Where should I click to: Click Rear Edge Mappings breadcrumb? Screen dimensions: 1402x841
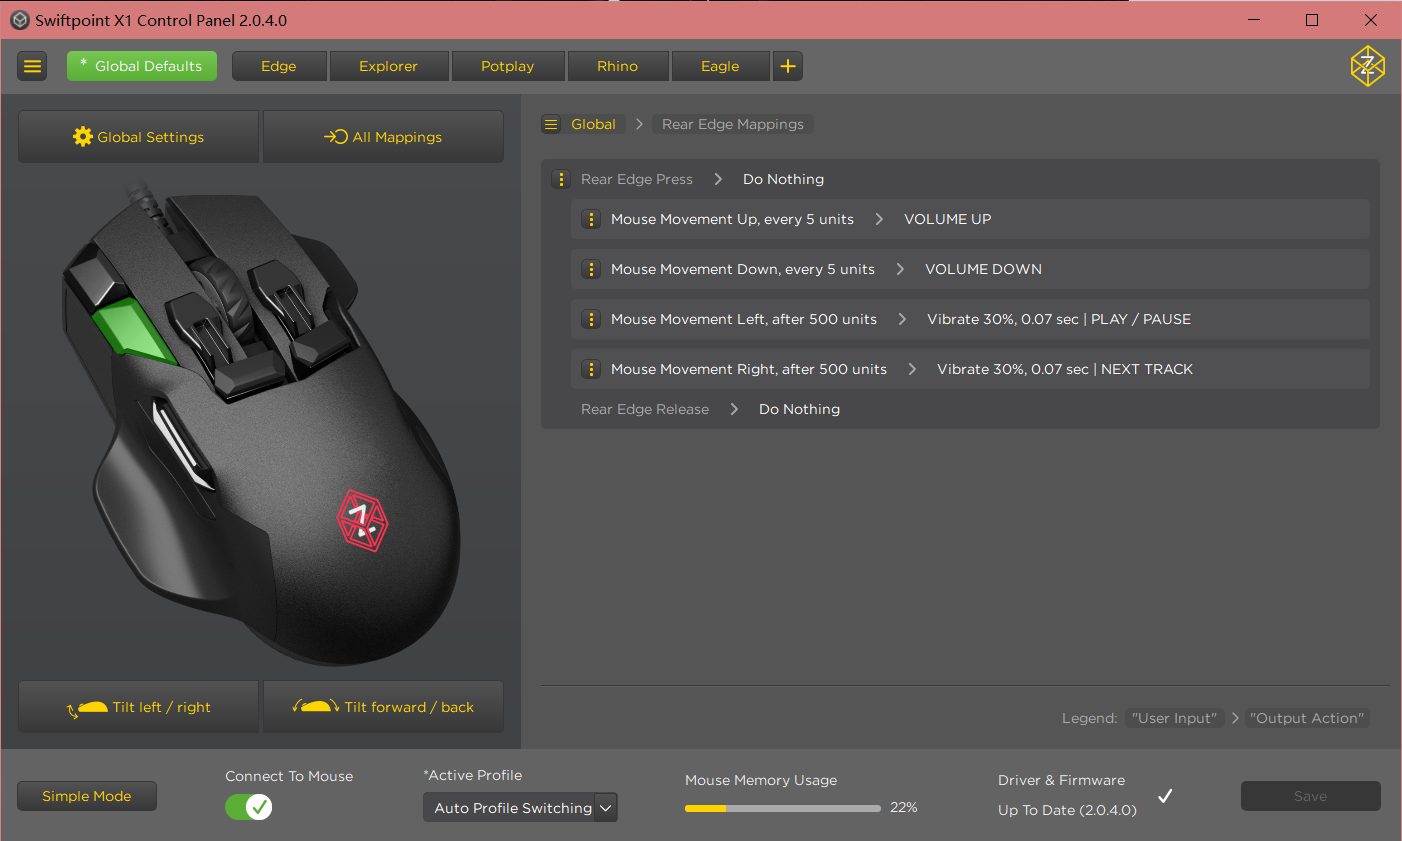point(733,124)
